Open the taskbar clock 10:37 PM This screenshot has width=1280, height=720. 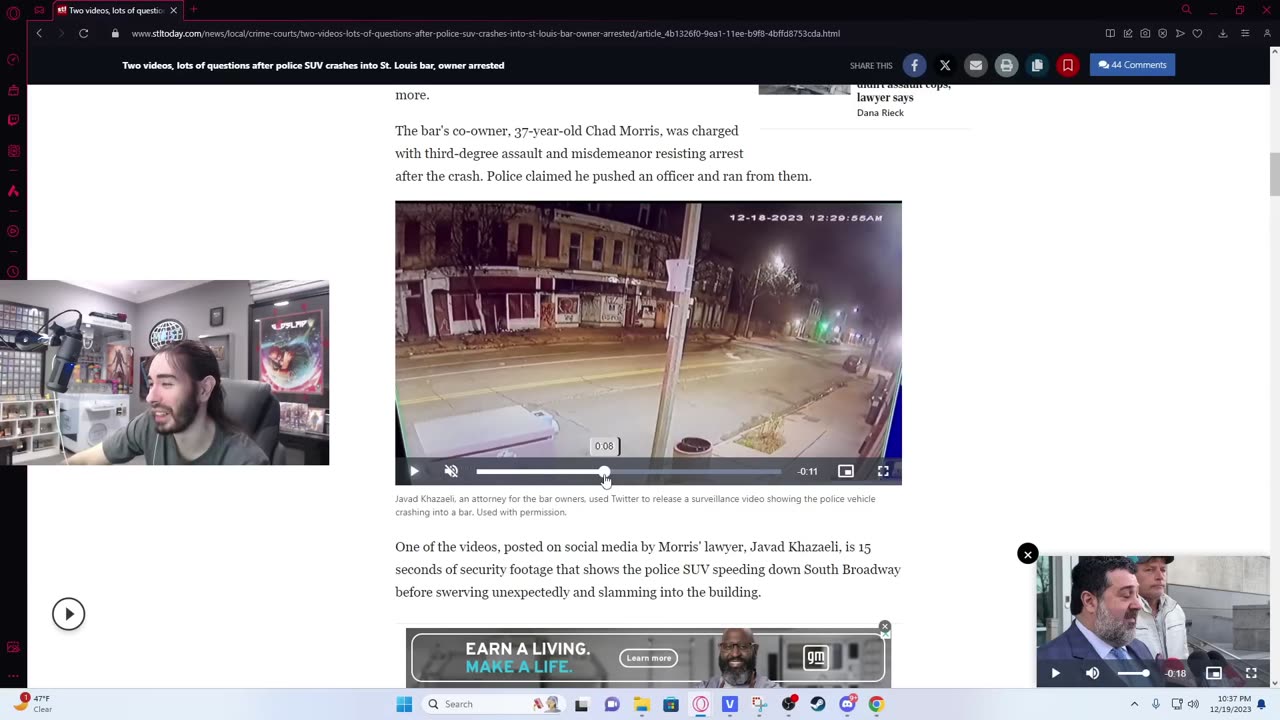pos(1231,704)
